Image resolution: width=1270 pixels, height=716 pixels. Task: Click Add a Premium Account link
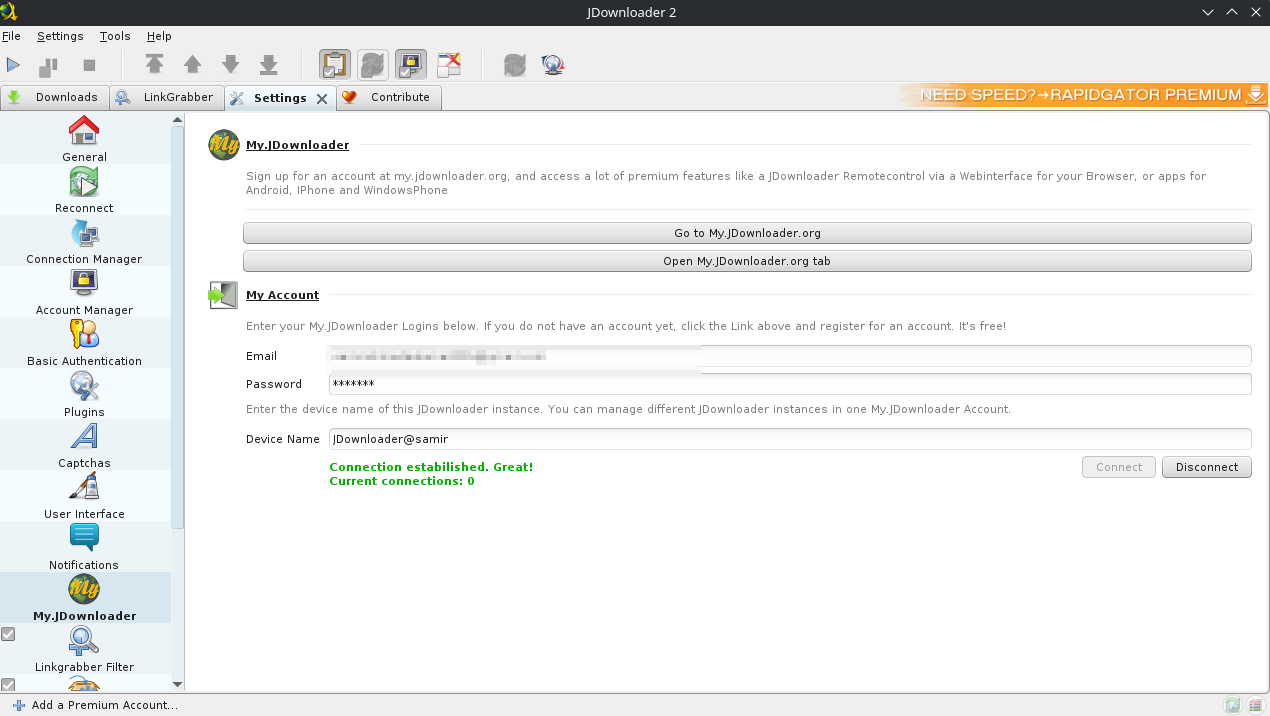[95, 705]
